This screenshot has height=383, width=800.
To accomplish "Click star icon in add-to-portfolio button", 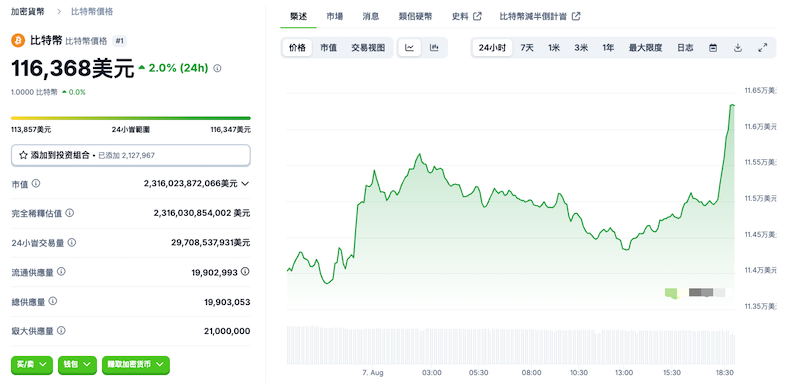I will tap(23, 155).
